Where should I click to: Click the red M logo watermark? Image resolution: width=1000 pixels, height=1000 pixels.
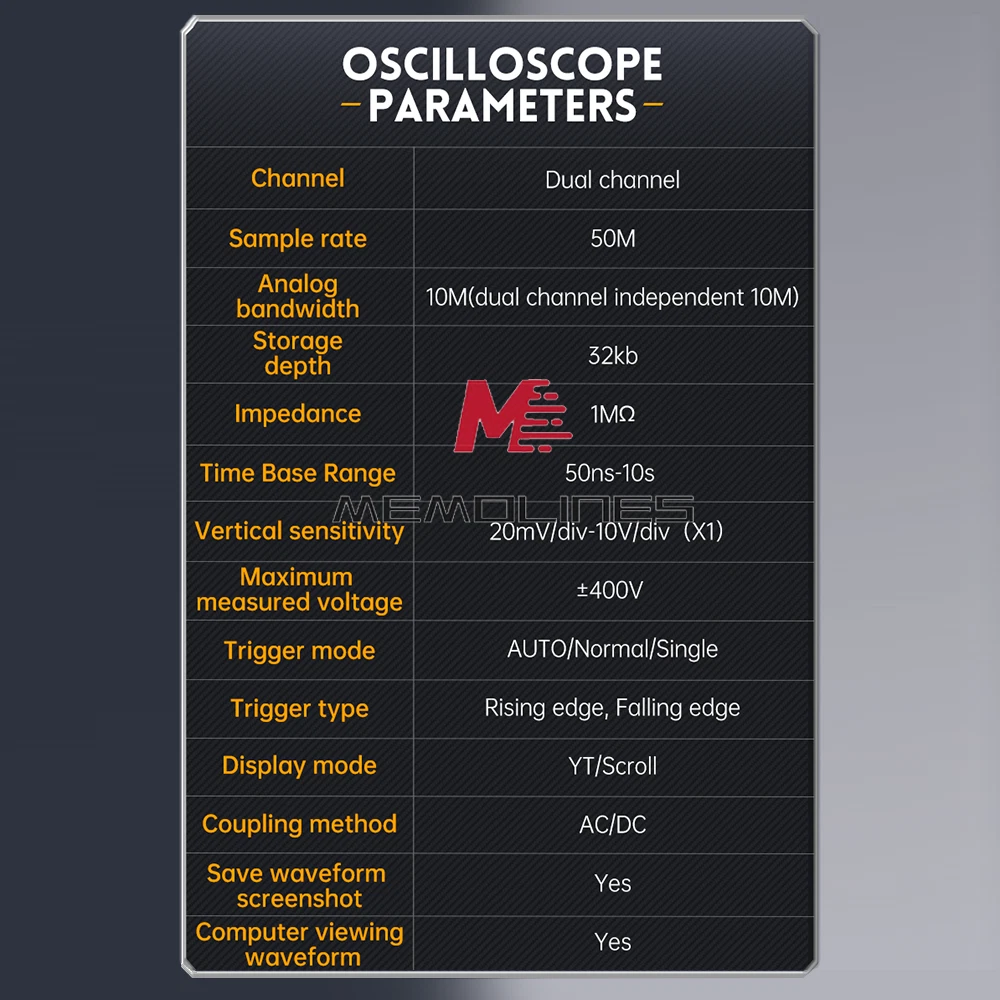click(513, 416)
